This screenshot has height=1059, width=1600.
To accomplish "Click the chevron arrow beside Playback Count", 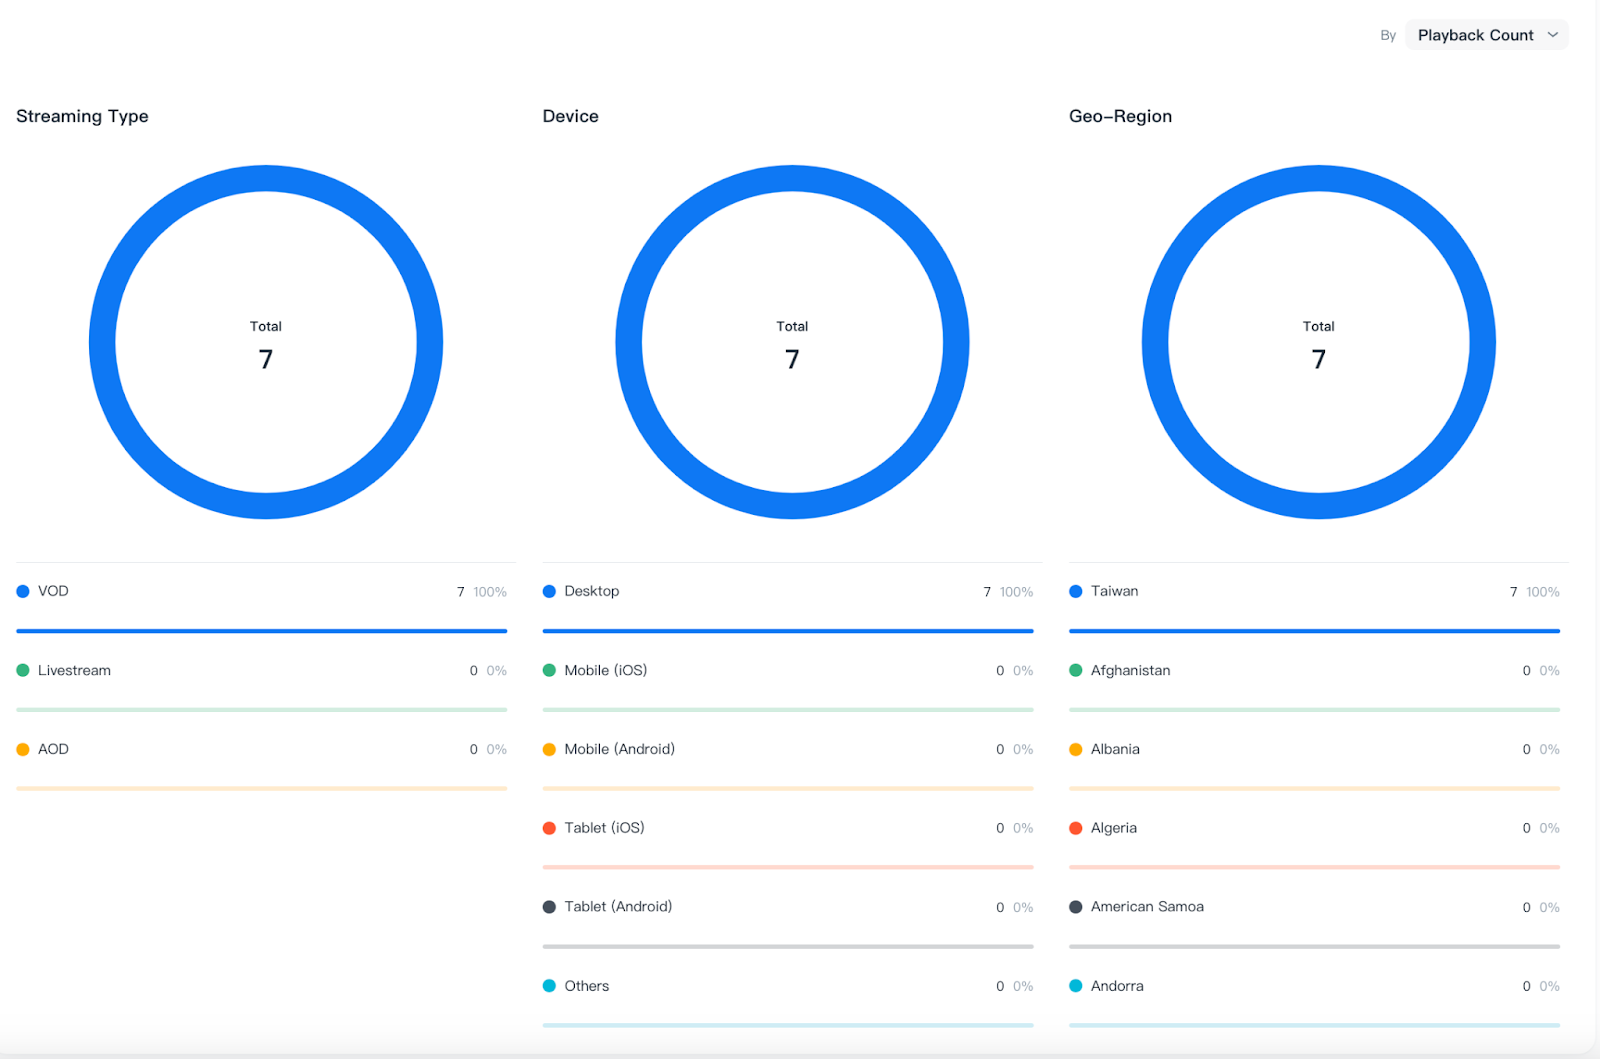I will tap(1553, 35).
